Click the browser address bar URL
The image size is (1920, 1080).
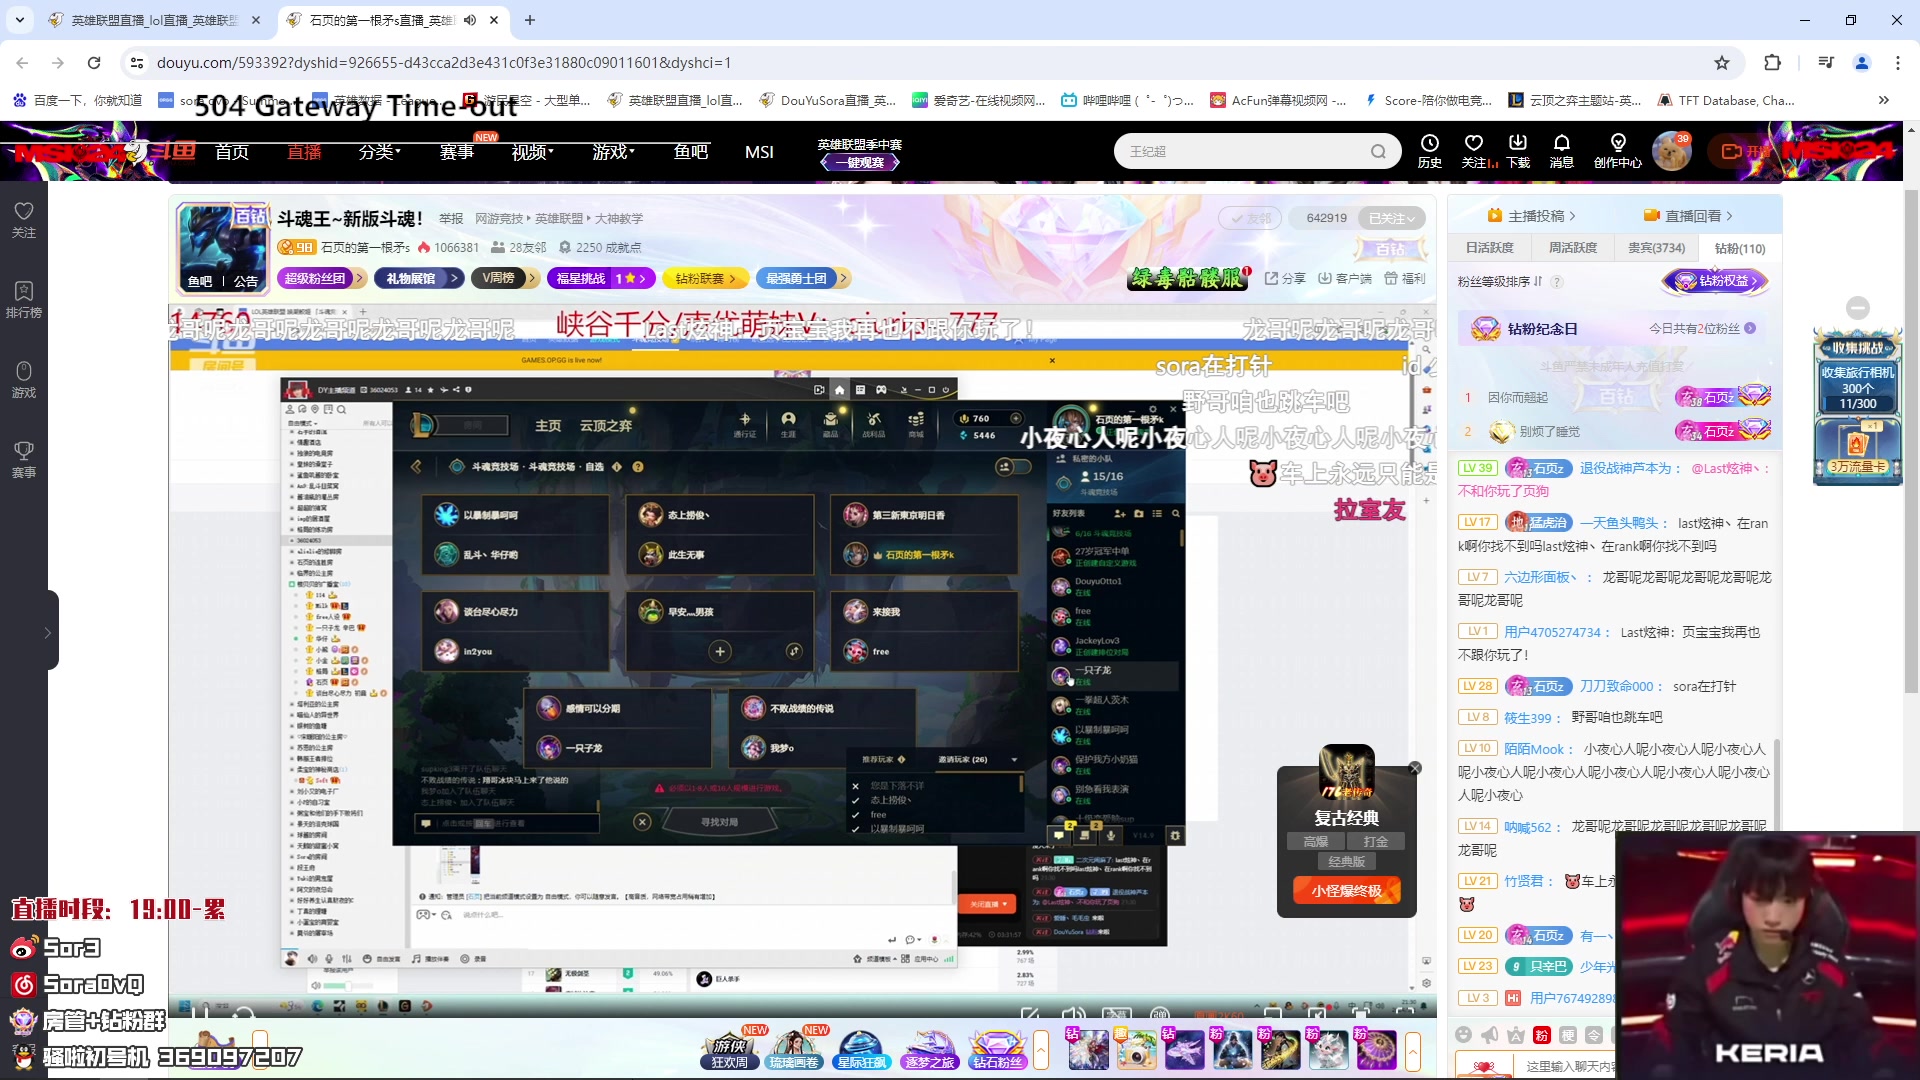click(445, 62)
